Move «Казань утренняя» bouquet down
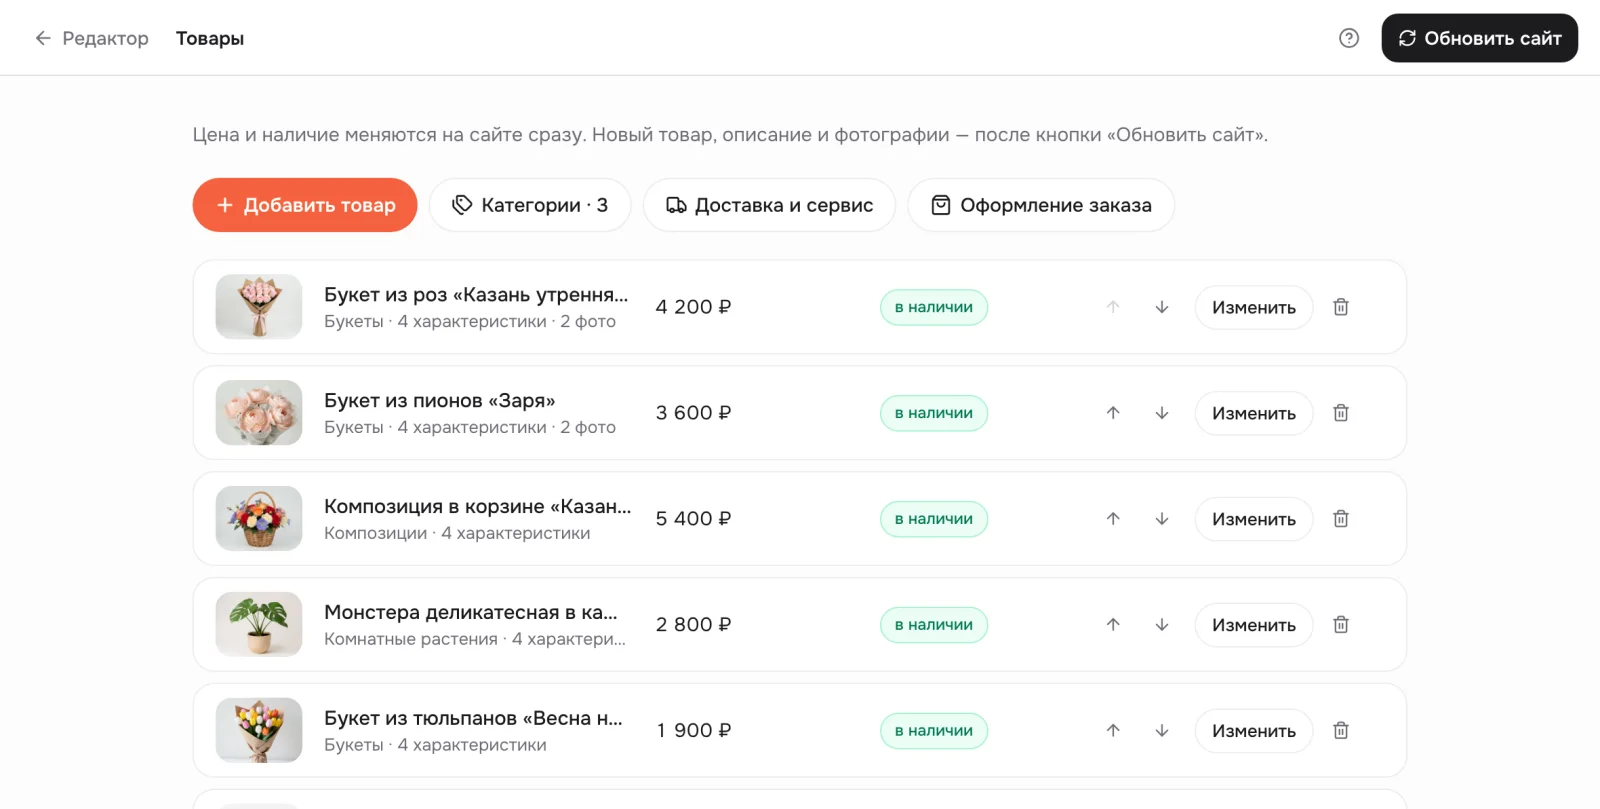The width and height of the screenshot is (1600, 809). coord(1162,307)
